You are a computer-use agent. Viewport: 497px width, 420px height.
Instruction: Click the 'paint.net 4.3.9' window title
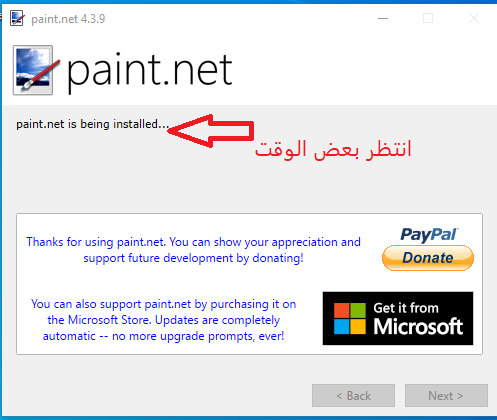(x=68, y=19)
